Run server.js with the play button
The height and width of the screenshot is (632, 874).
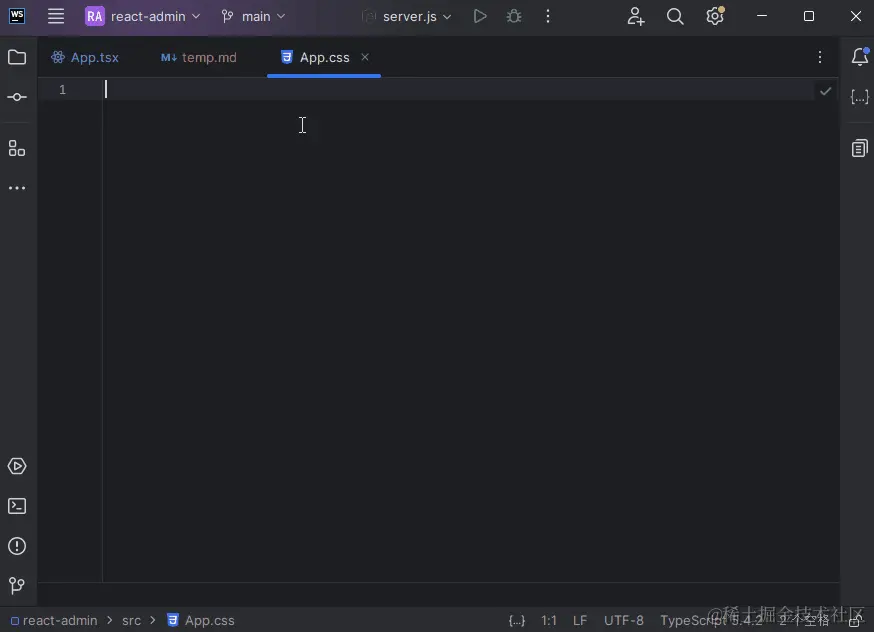pos(480,16)
